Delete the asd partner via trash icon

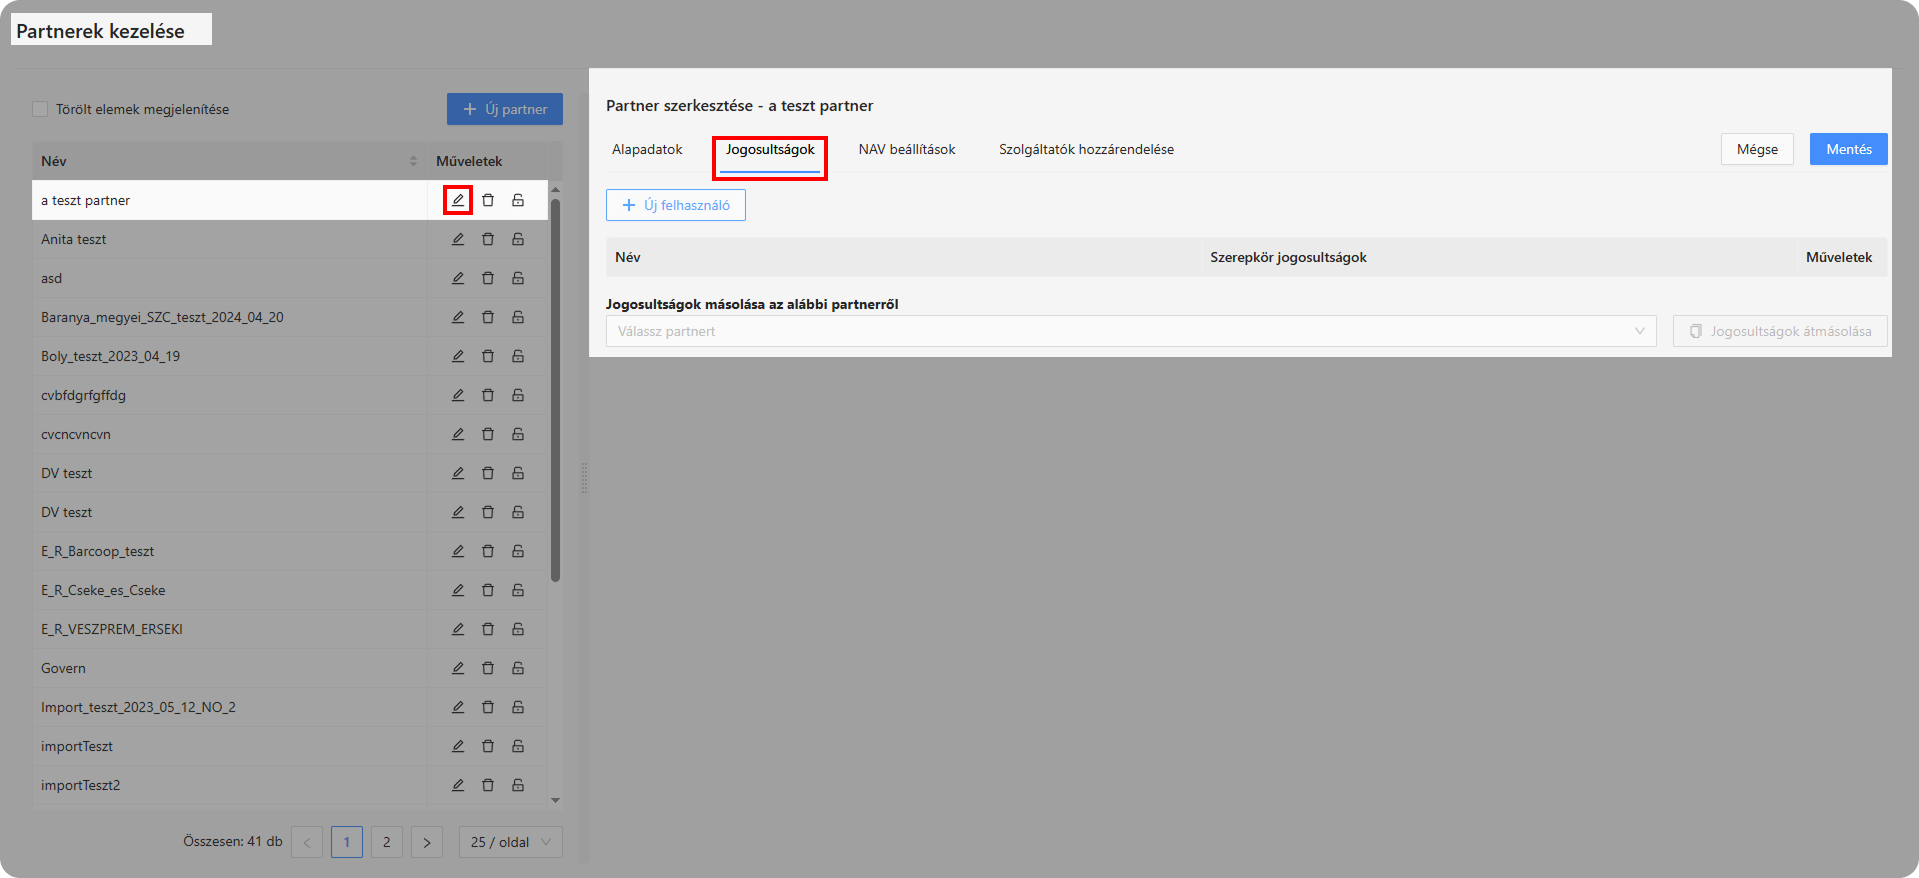pos(488,278)
